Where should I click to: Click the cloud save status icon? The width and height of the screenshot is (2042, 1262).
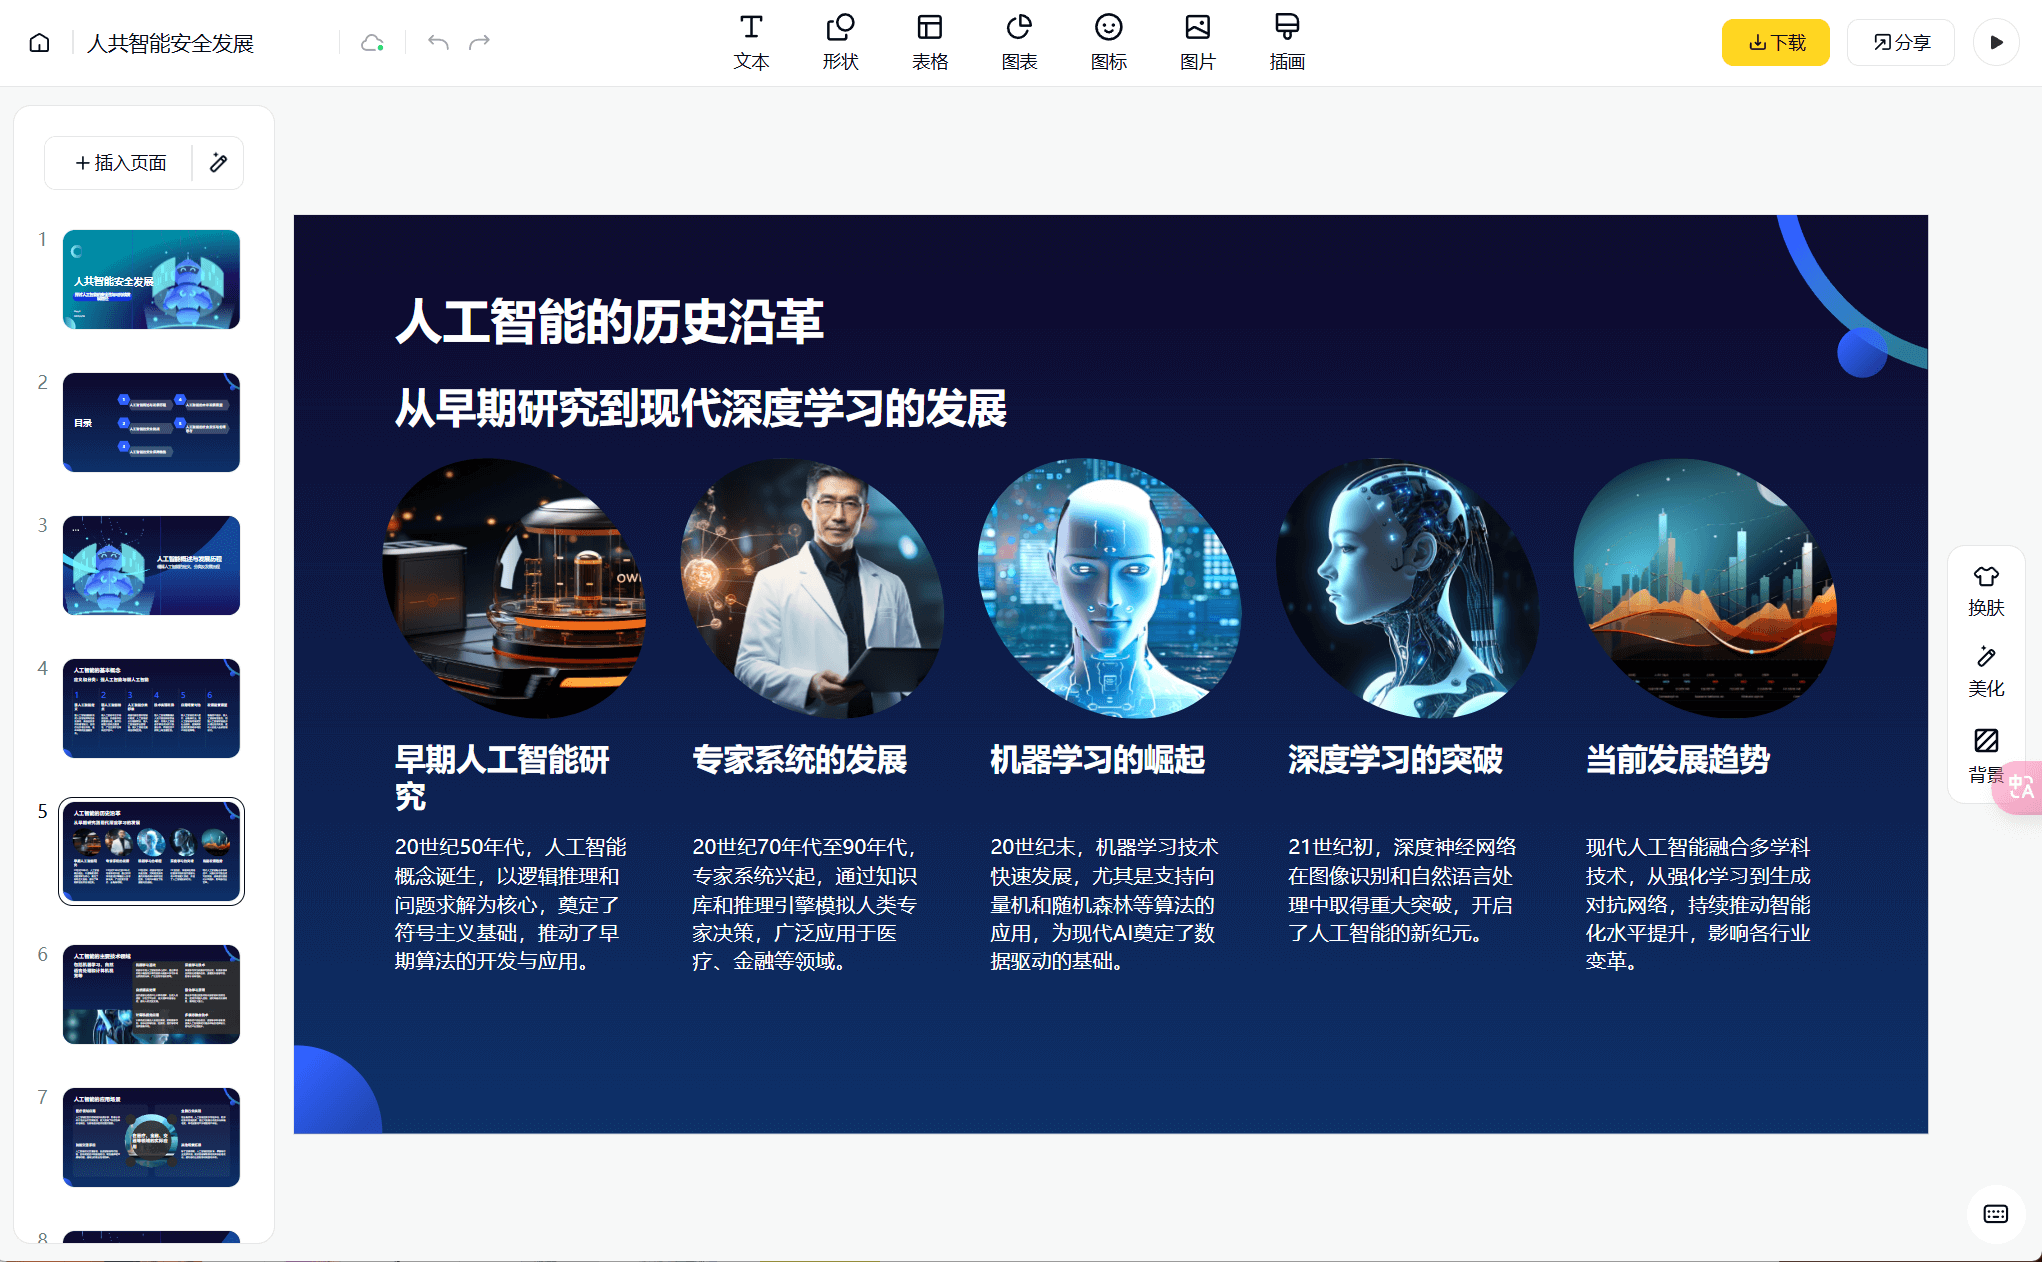[372, 43]
